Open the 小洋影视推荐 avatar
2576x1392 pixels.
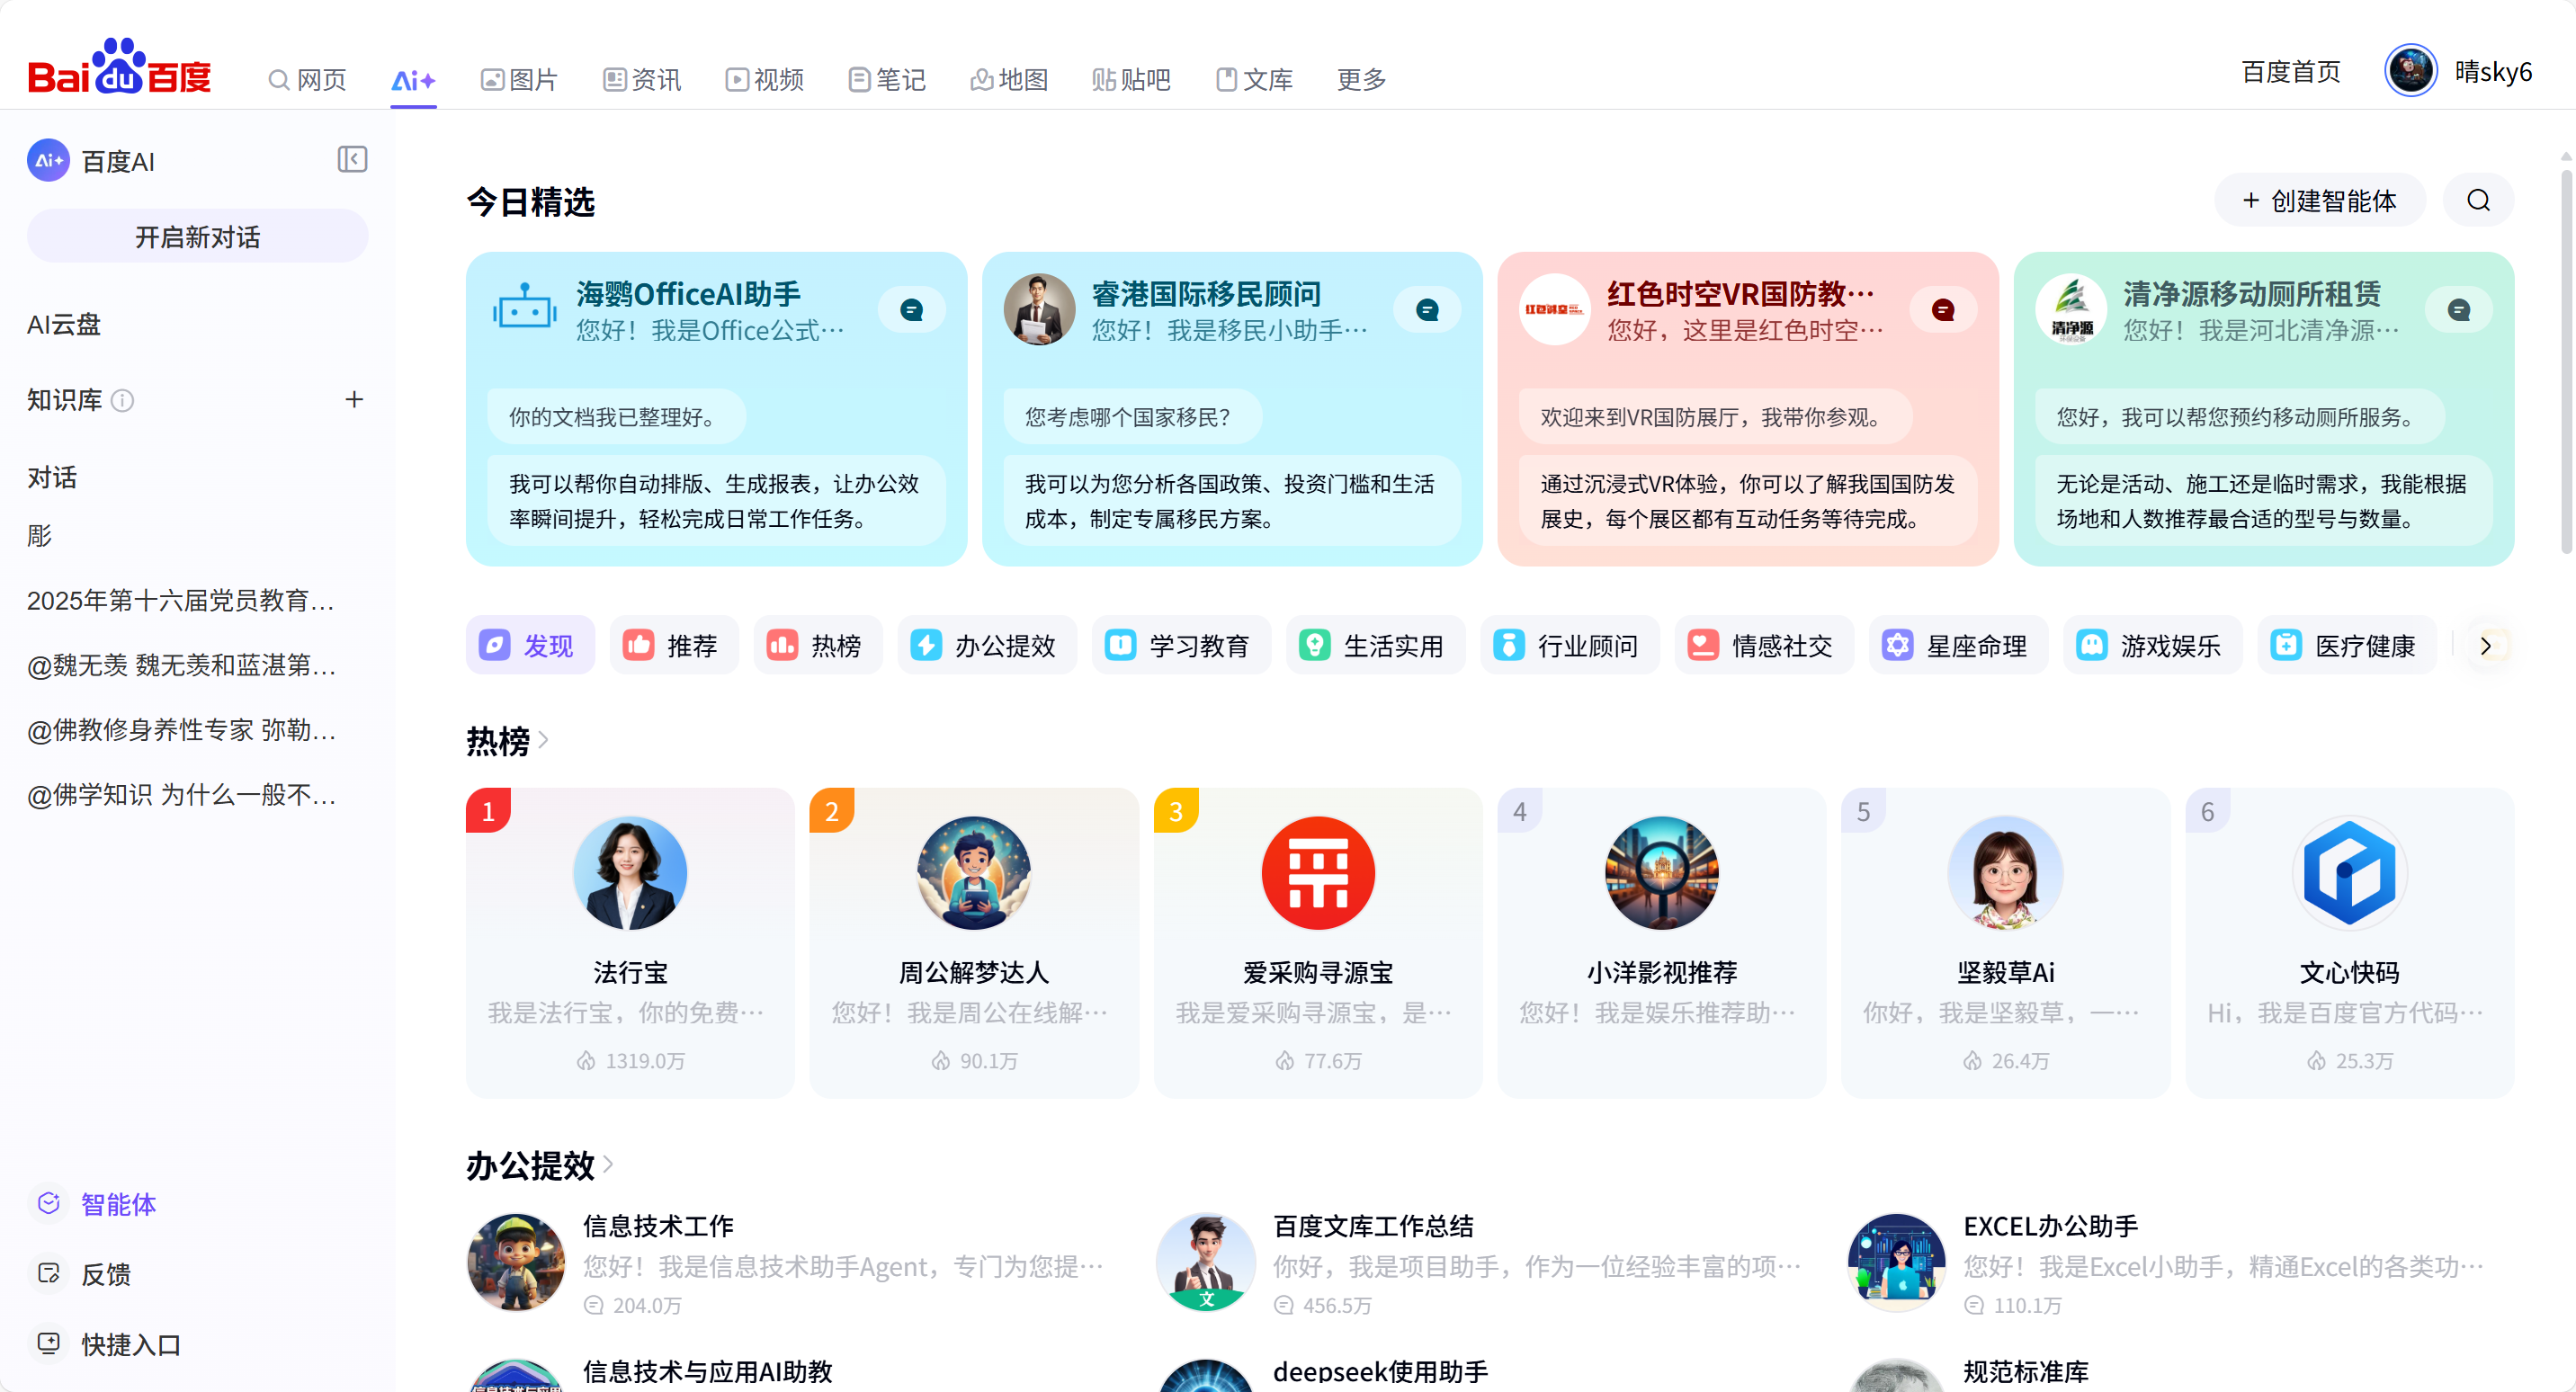[1662, 873]
